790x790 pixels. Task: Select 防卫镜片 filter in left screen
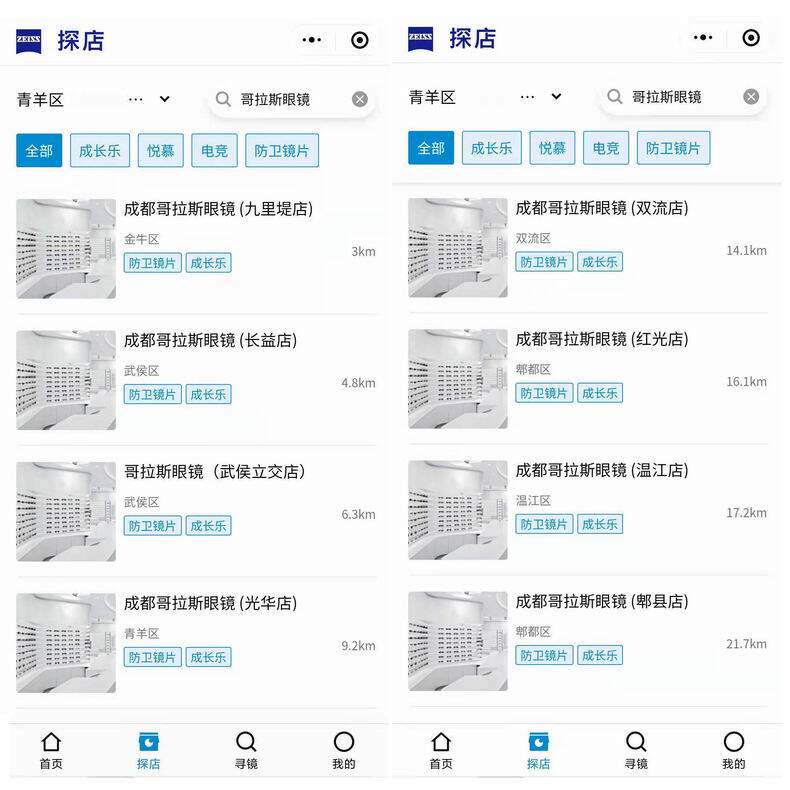click(x=282, y=150)
